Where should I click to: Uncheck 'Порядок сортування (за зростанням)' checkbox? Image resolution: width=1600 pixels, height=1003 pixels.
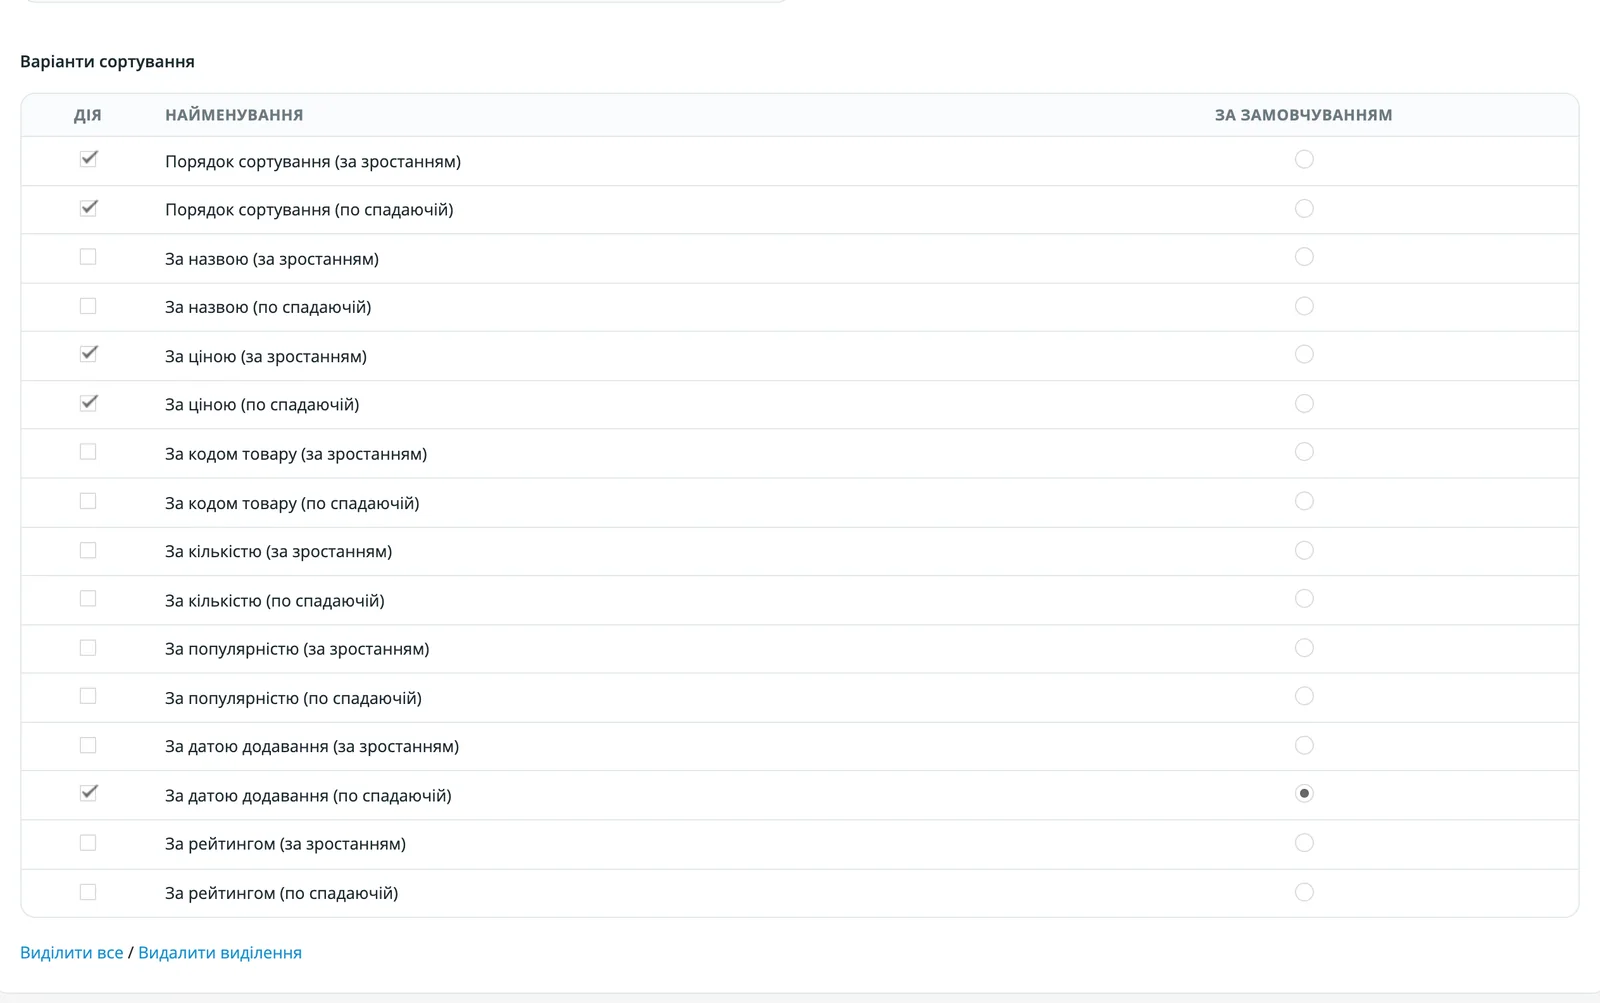[88, 160]
